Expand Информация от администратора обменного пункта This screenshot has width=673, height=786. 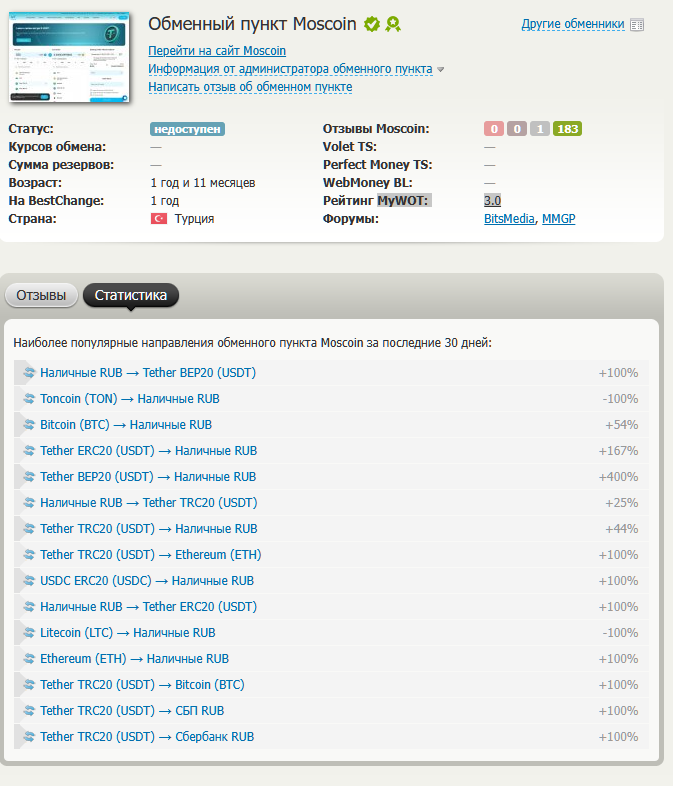pyautogui.click(x=290, y=69)
